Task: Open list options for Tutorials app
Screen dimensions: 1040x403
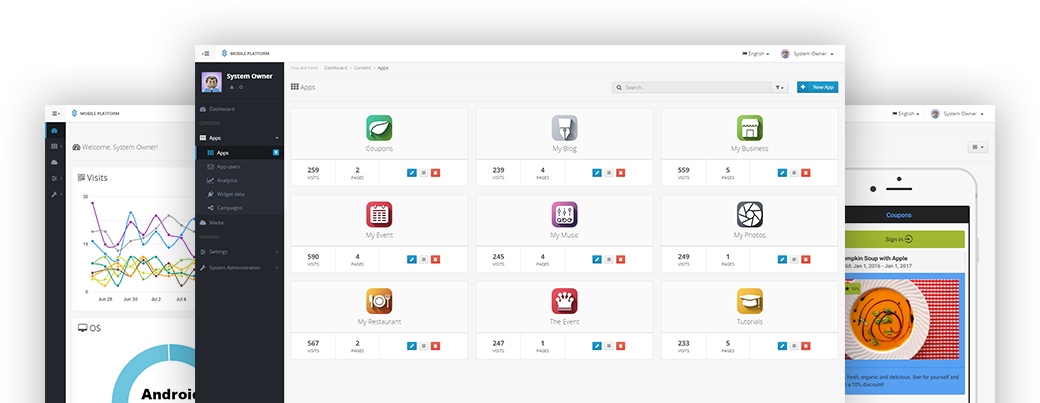Action: point(794,345)
